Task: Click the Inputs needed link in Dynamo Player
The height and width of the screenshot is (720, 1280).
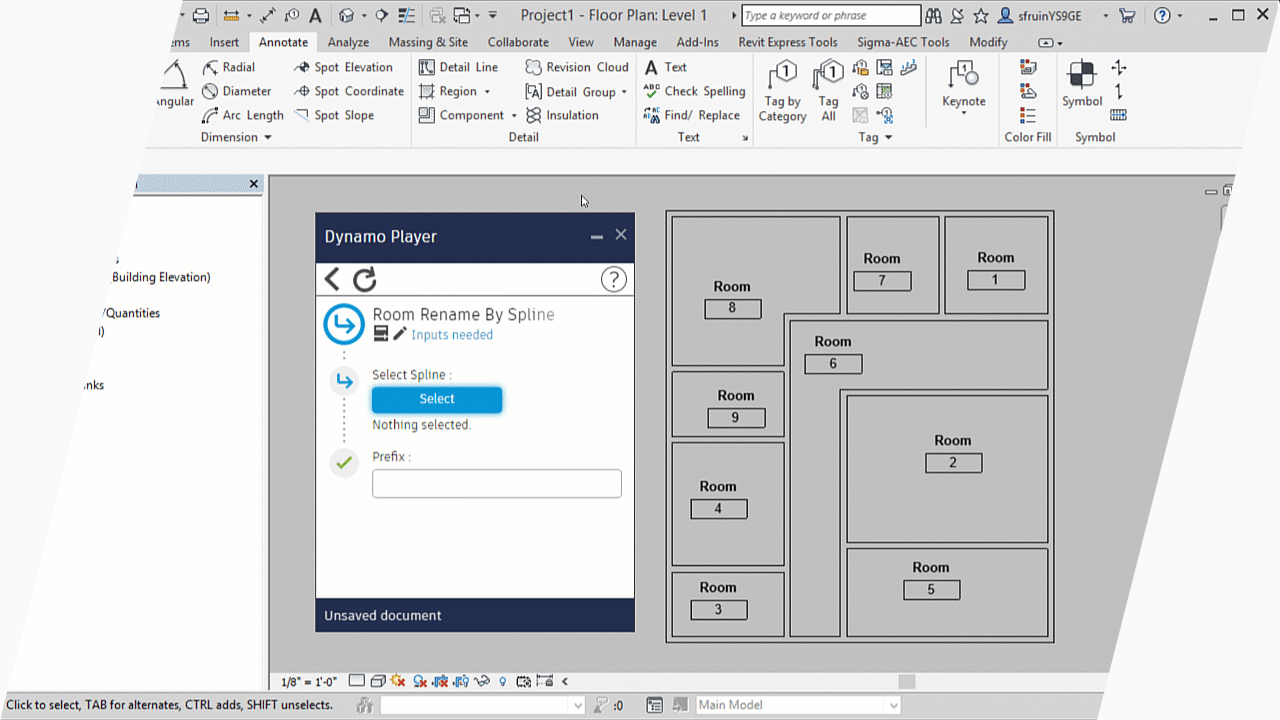Action: [452, 335]
